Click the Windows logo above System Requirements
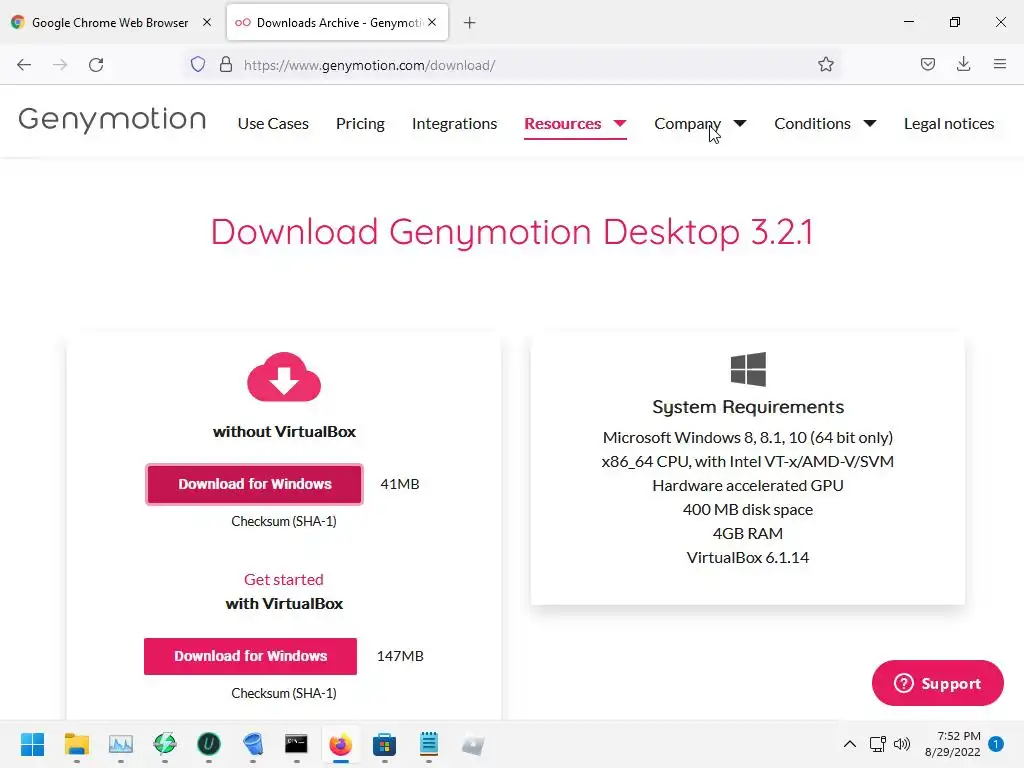 click(748, 369)
